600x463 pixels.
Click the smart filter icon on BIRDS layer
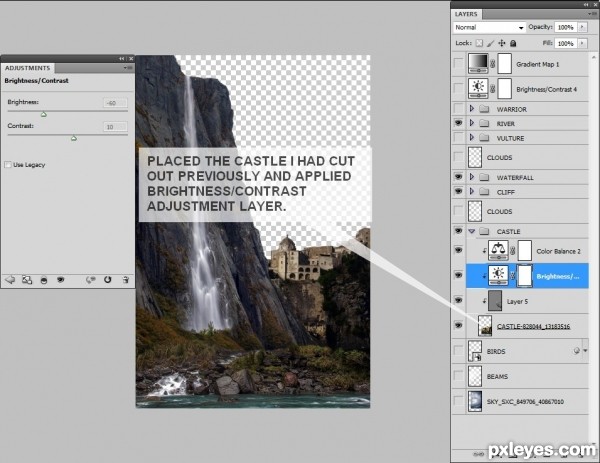point(577,351)
